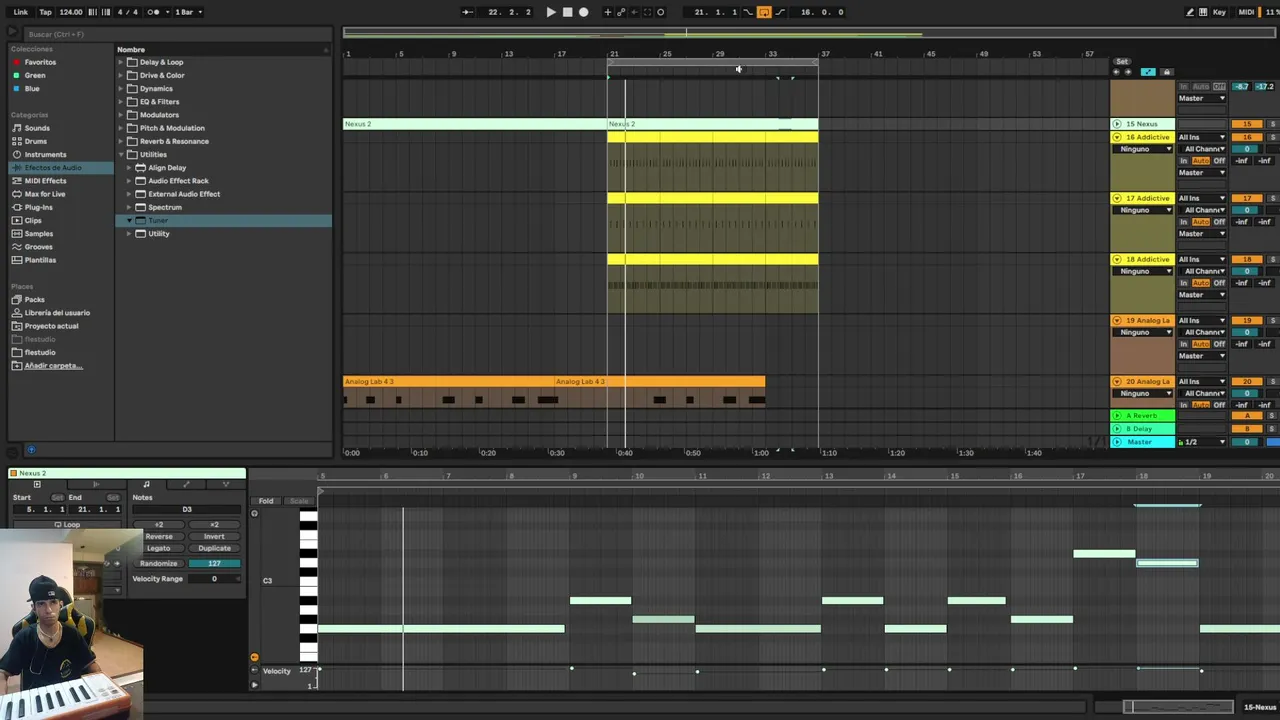Unfold track 17 Addictive

click(1117, 198)
